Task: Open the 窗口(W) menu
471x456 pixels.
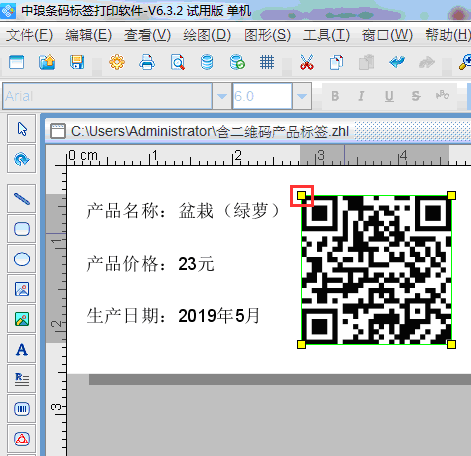Action: (387, 35)
